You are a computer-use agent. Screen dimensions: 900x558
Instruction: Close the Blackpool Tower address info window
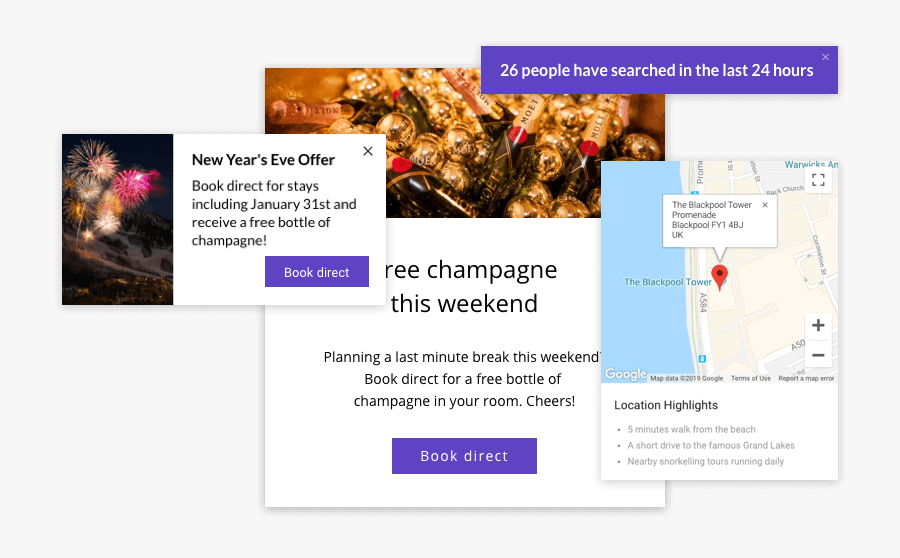pos(765,205)
